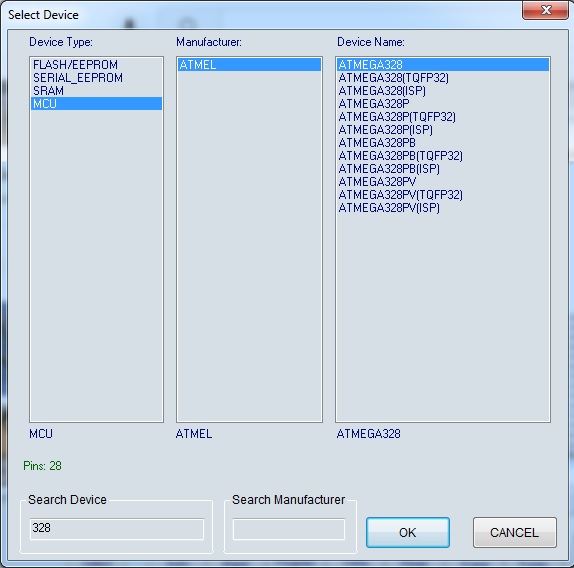Select ATMEGA328PV device name
Viewport: 574px width, 568px height.
point(443,182)
